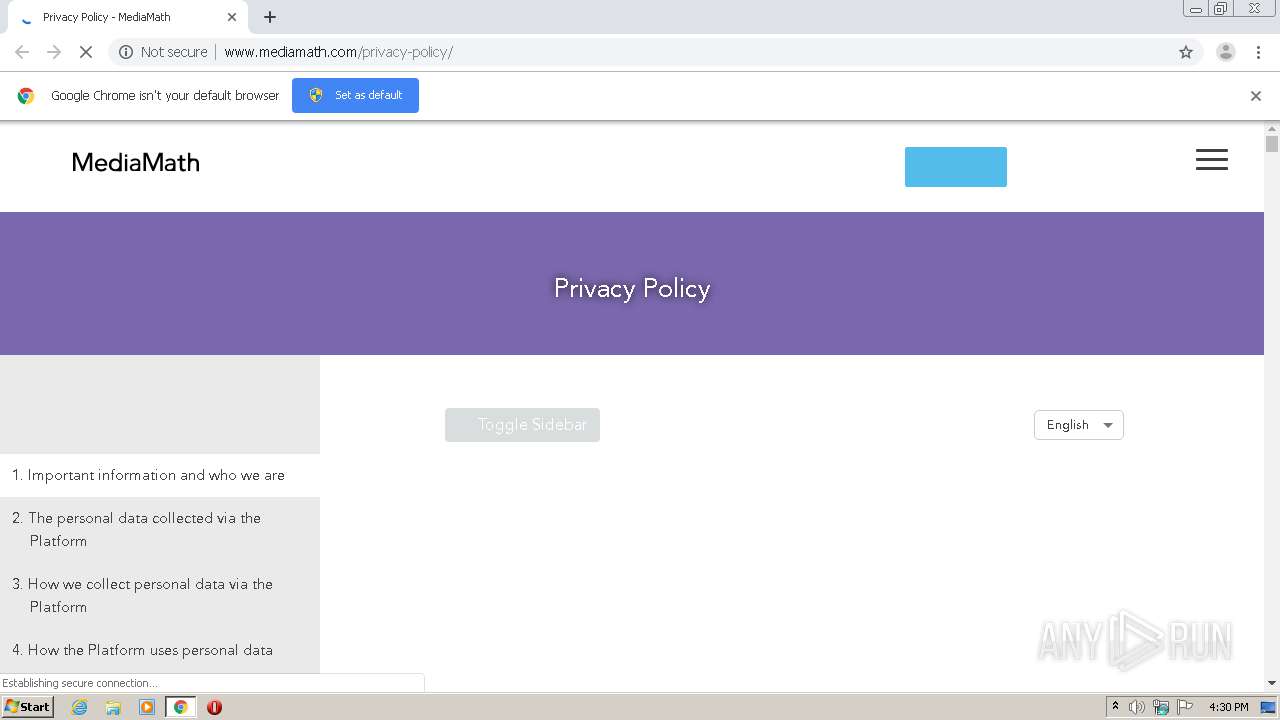Set Chrome as default browser
This screenshot has width=1280, height=720.
[x=355, y=95]
